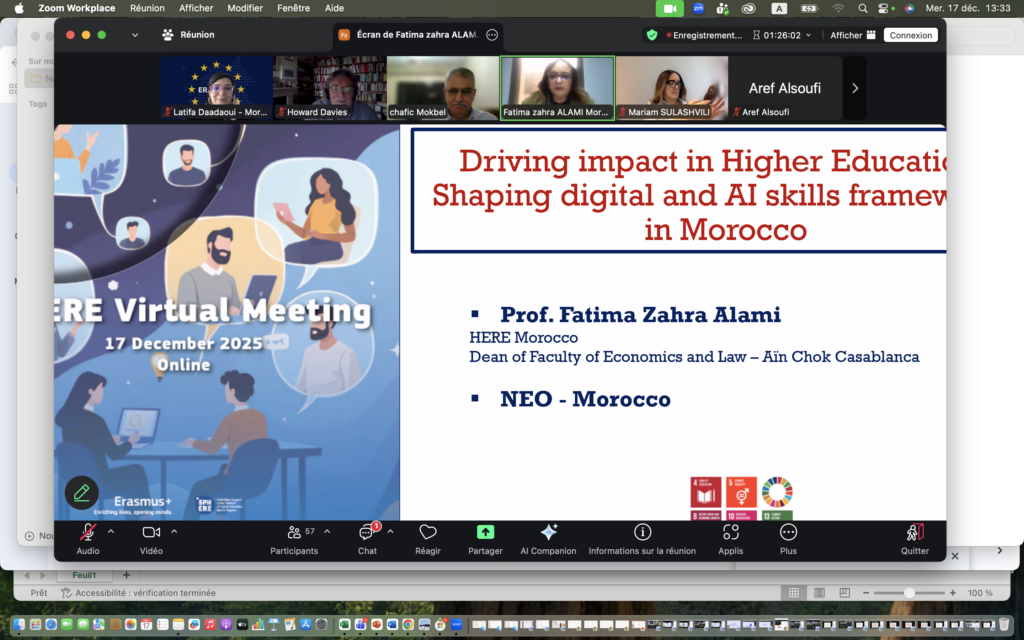1024x640 pixels.
Task: Click the zoom slider in Excel status bar
Action: pyautogui.click(x=908, y=593)
